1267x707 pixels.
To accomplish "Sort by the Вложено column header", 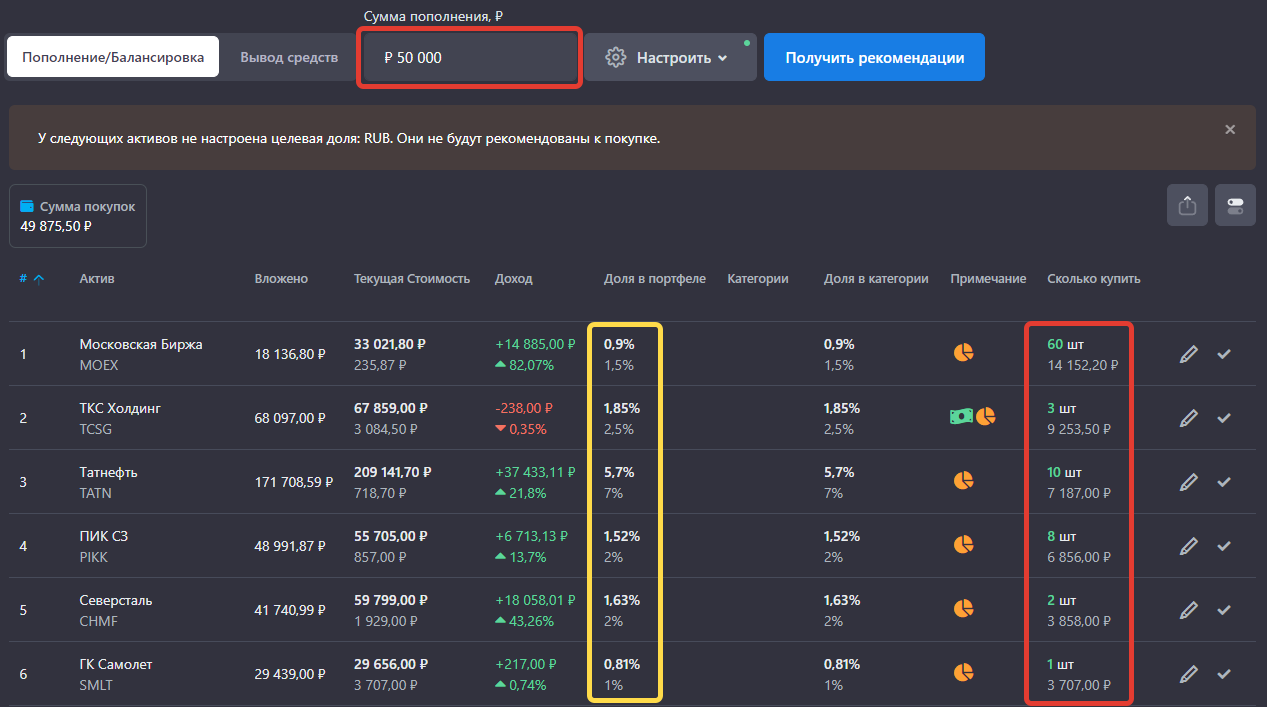I will (x=281, y=279).
